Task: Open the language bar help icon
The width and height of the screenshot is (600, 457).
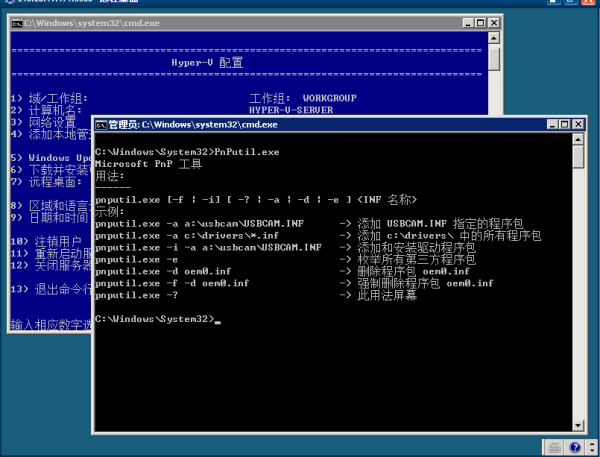Action: click(574, 446)
